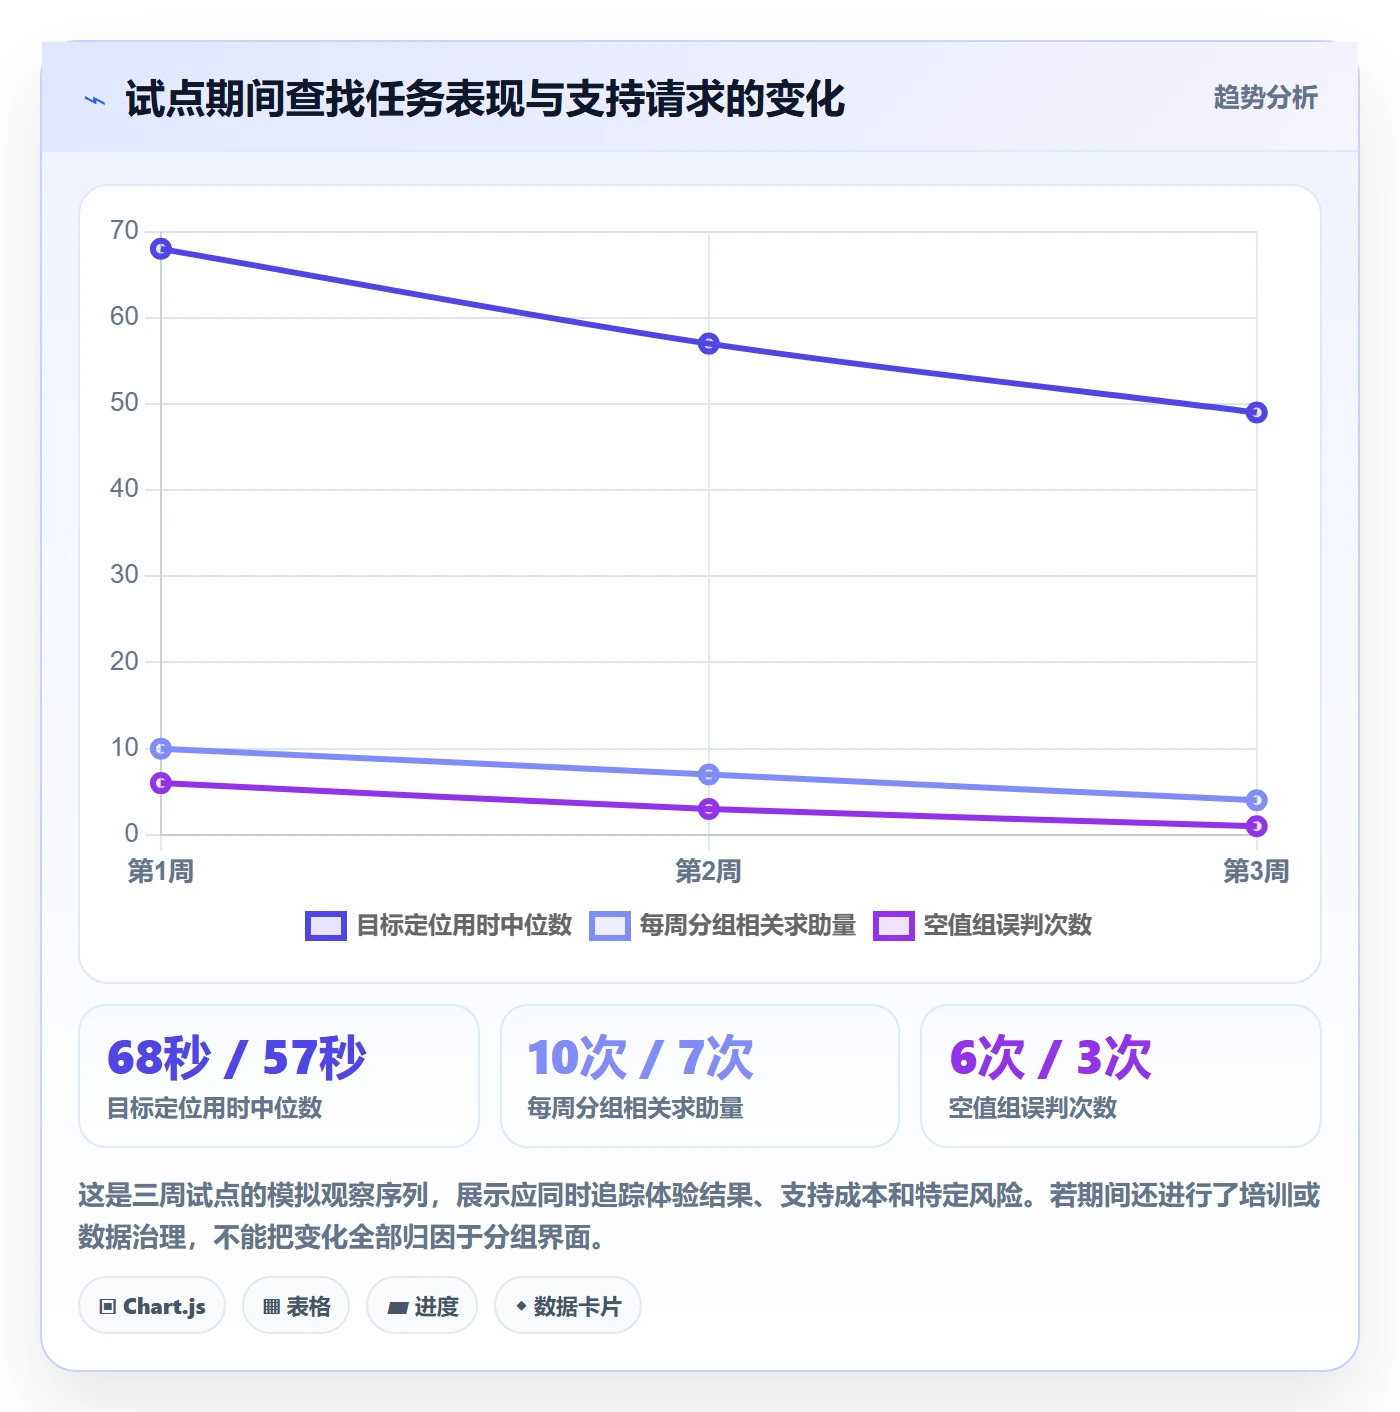Toggle the 每周分组相关求助量 legend entry
Viewport: 1400px width, 1412px height.
tap(722, 925)
